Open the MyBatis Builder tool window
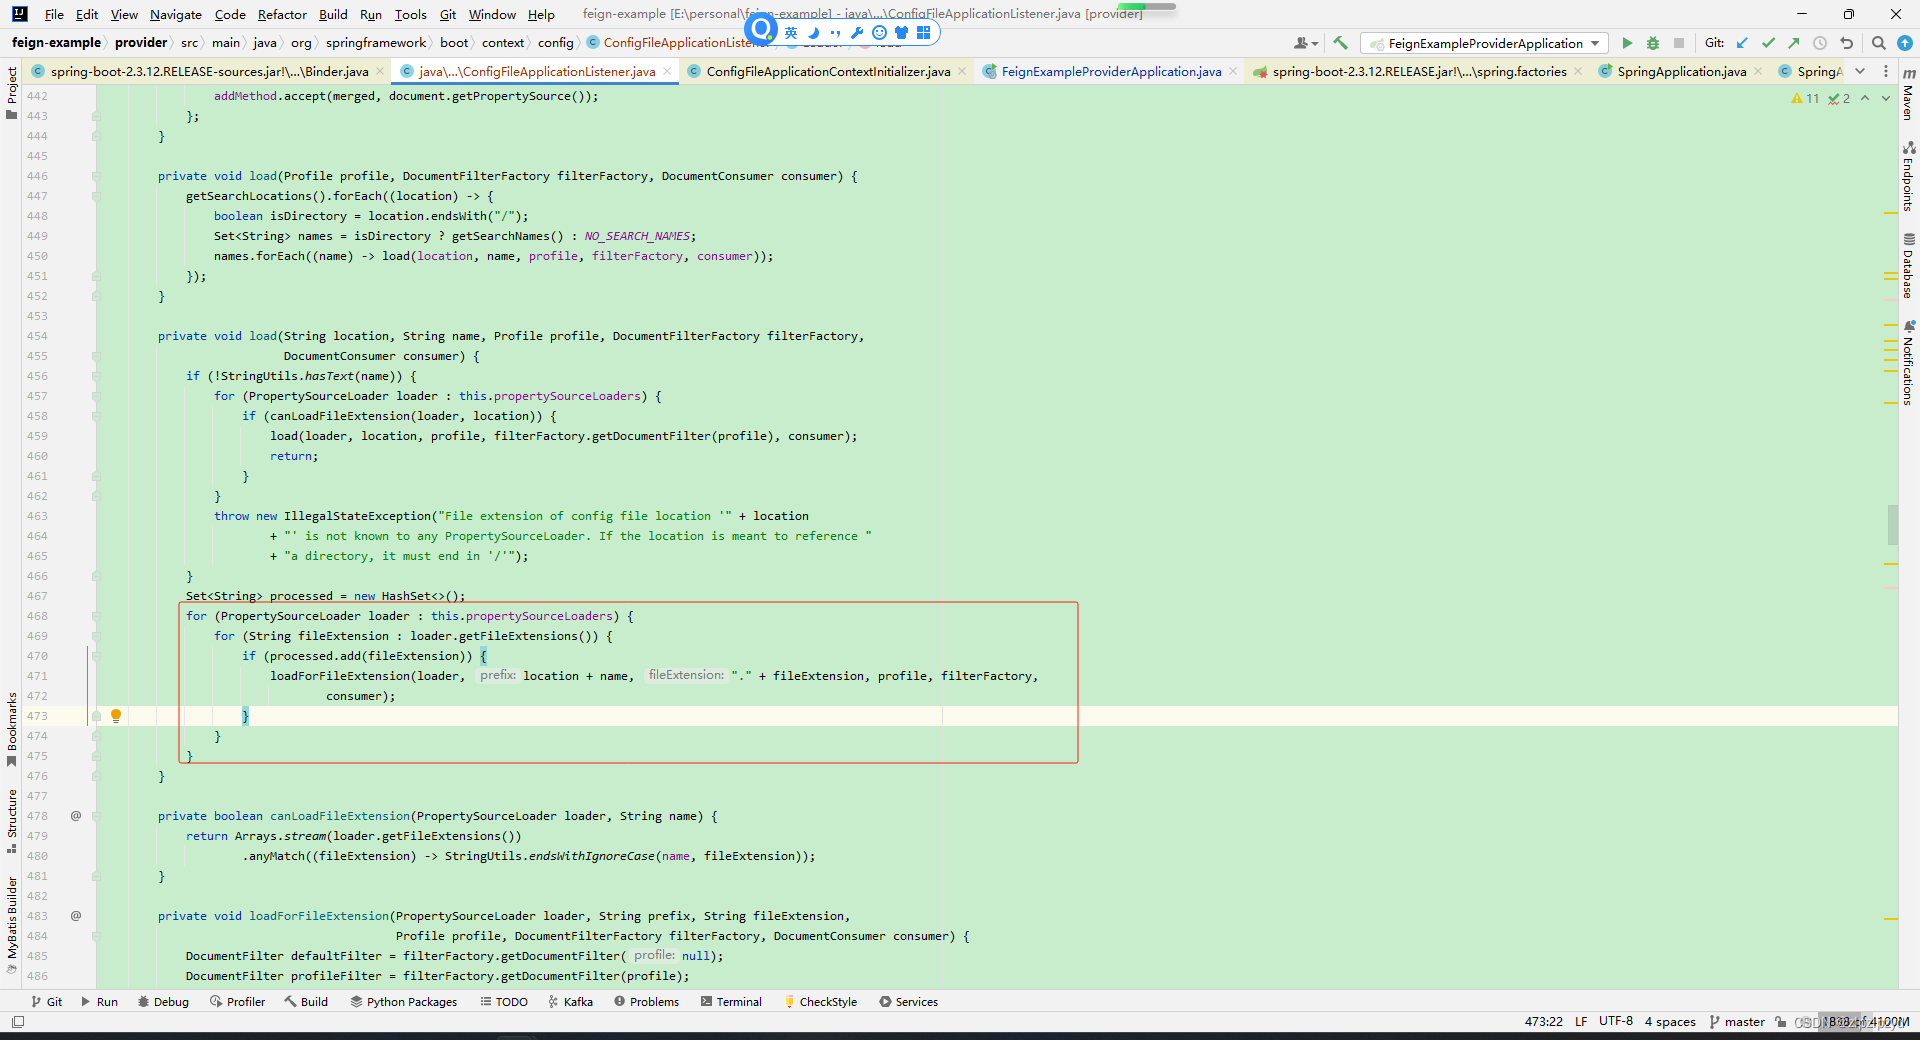Screen dimensions: 1920x1040 pyautogui.click(x=12, y=925)
